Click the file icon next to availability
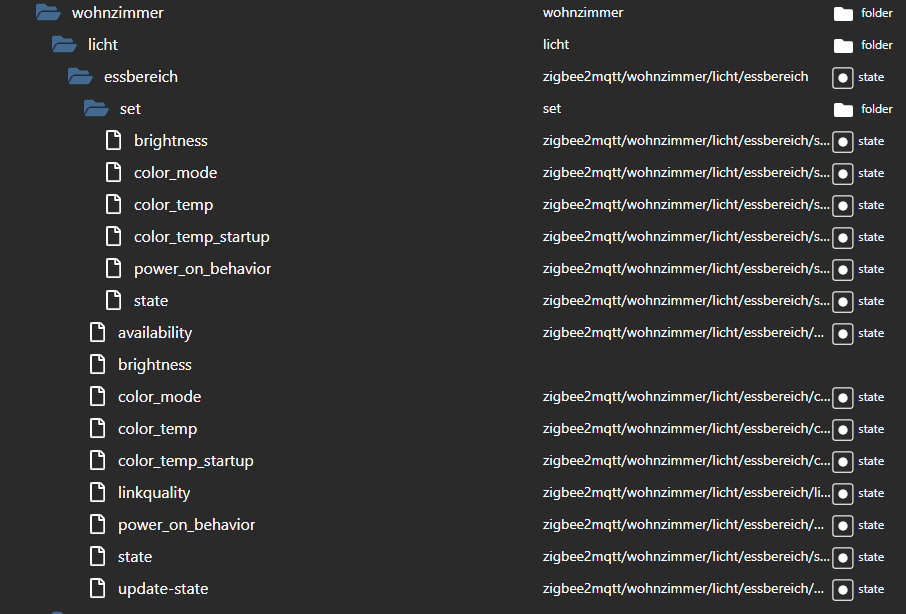 [x=97, y=333]
